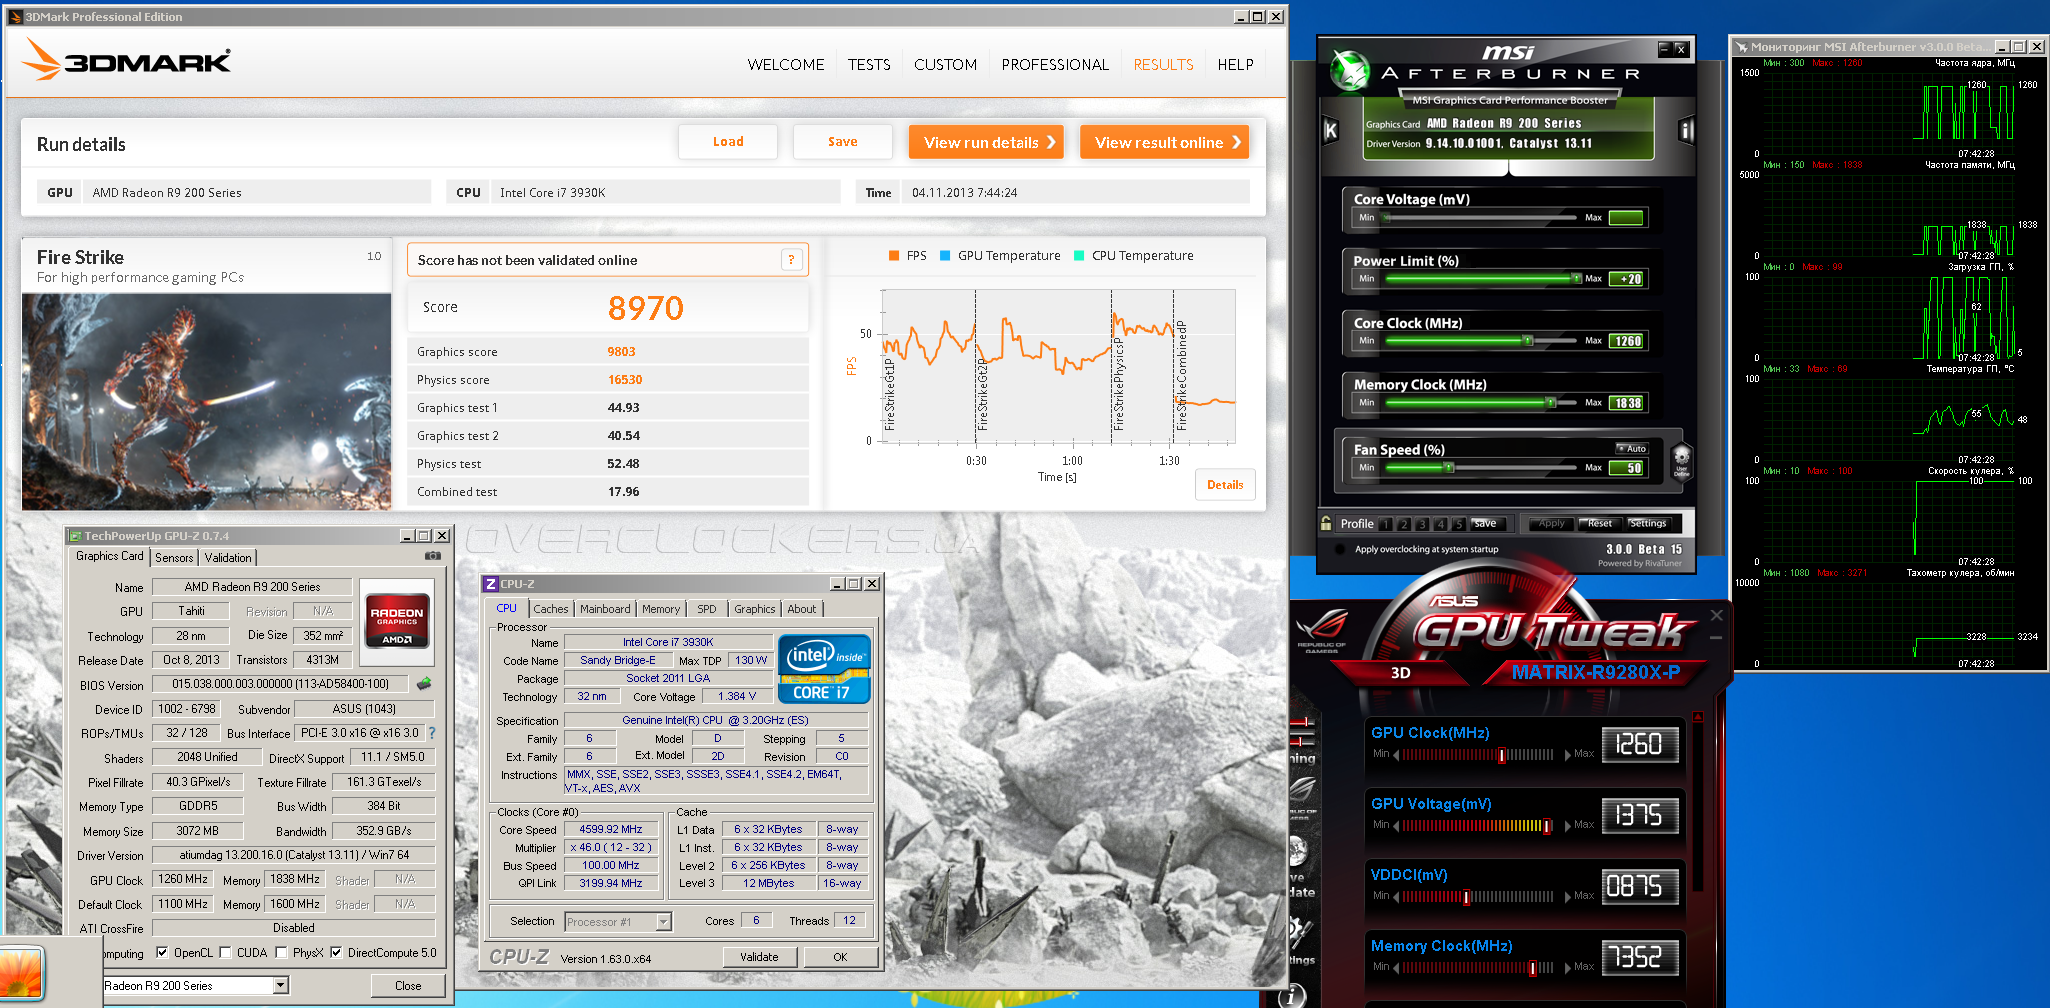2050x1008 pixels.
Task: Click the Details button under the chart
Action: [1225, 485]
